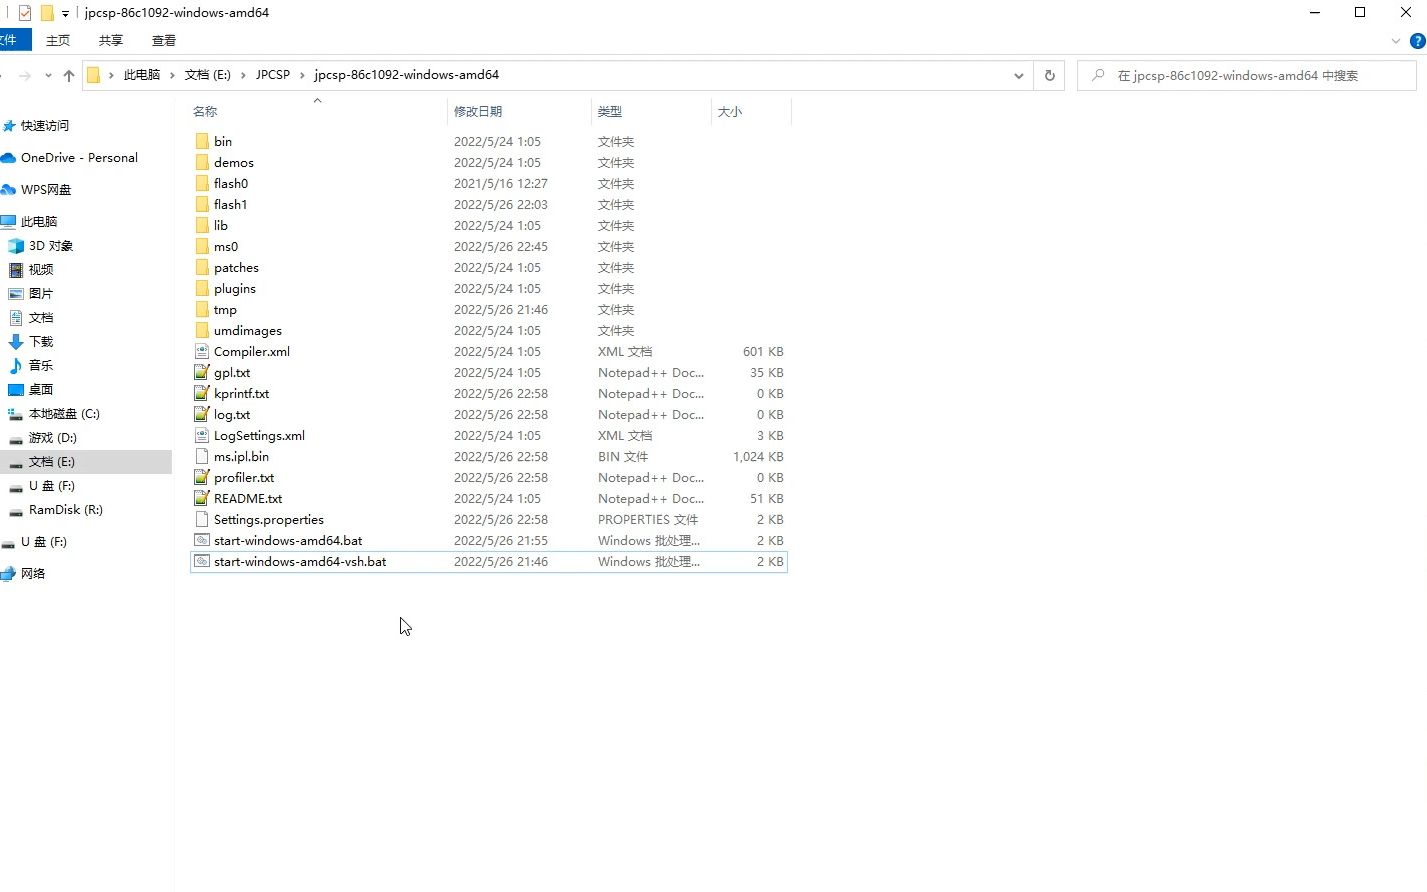This screenshot has height=892, width=1427.
Task: Open the customize quick access toolbar dropdown
Action: [x=65, y=14]
